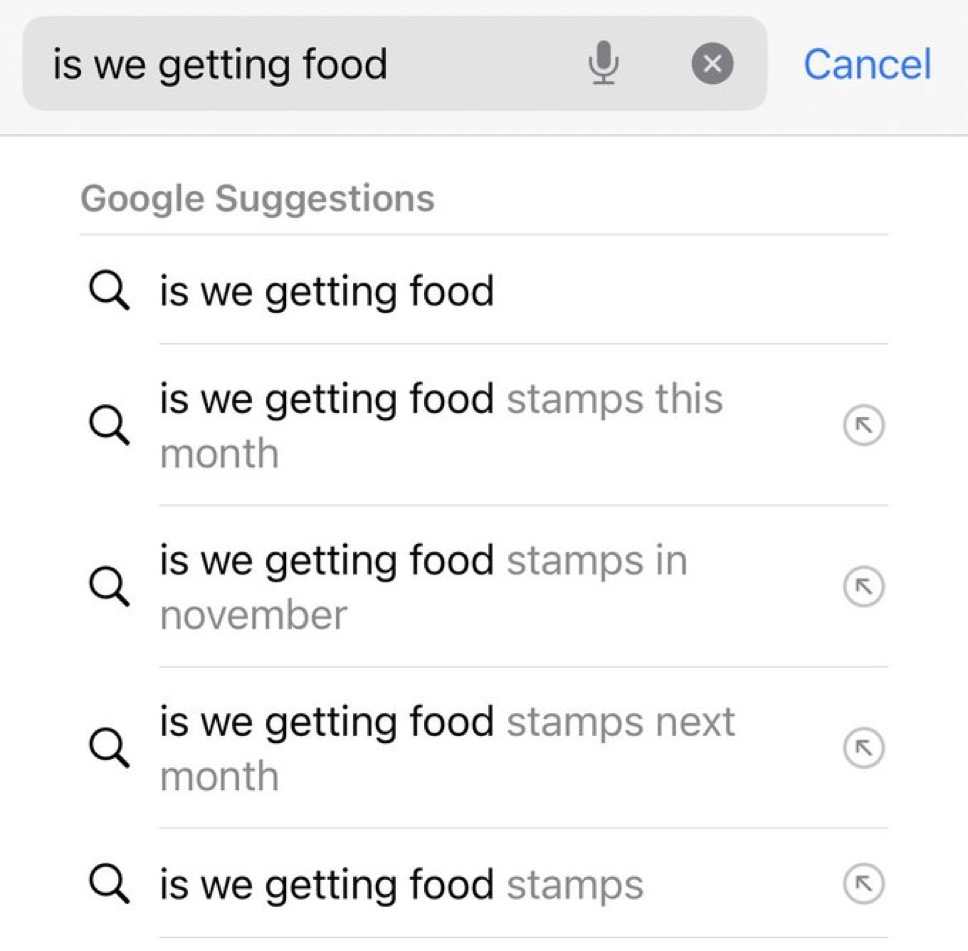Pick the 'food stamps in november' suggestion
The image size is (968, 951).
[423, 587]
